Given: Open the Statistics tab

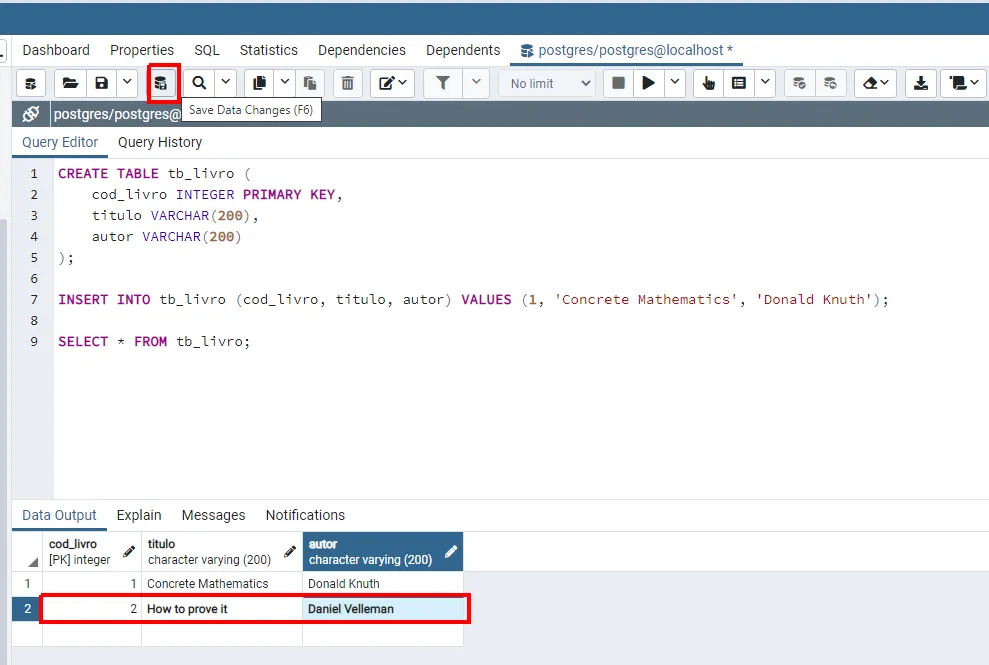Looking at the screenshot, I should [x=269, y=50].
